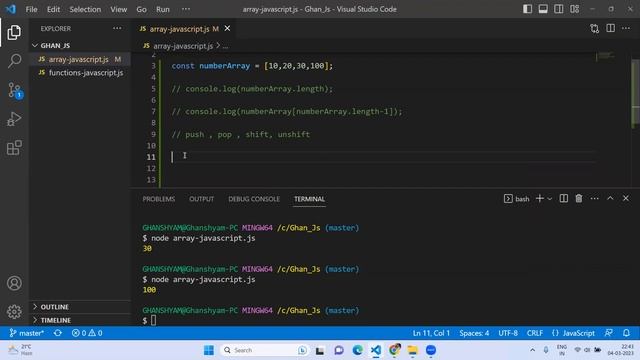640x360 pixels.
Task: Add a new terminal with plus icon
Action: point(539,198)
